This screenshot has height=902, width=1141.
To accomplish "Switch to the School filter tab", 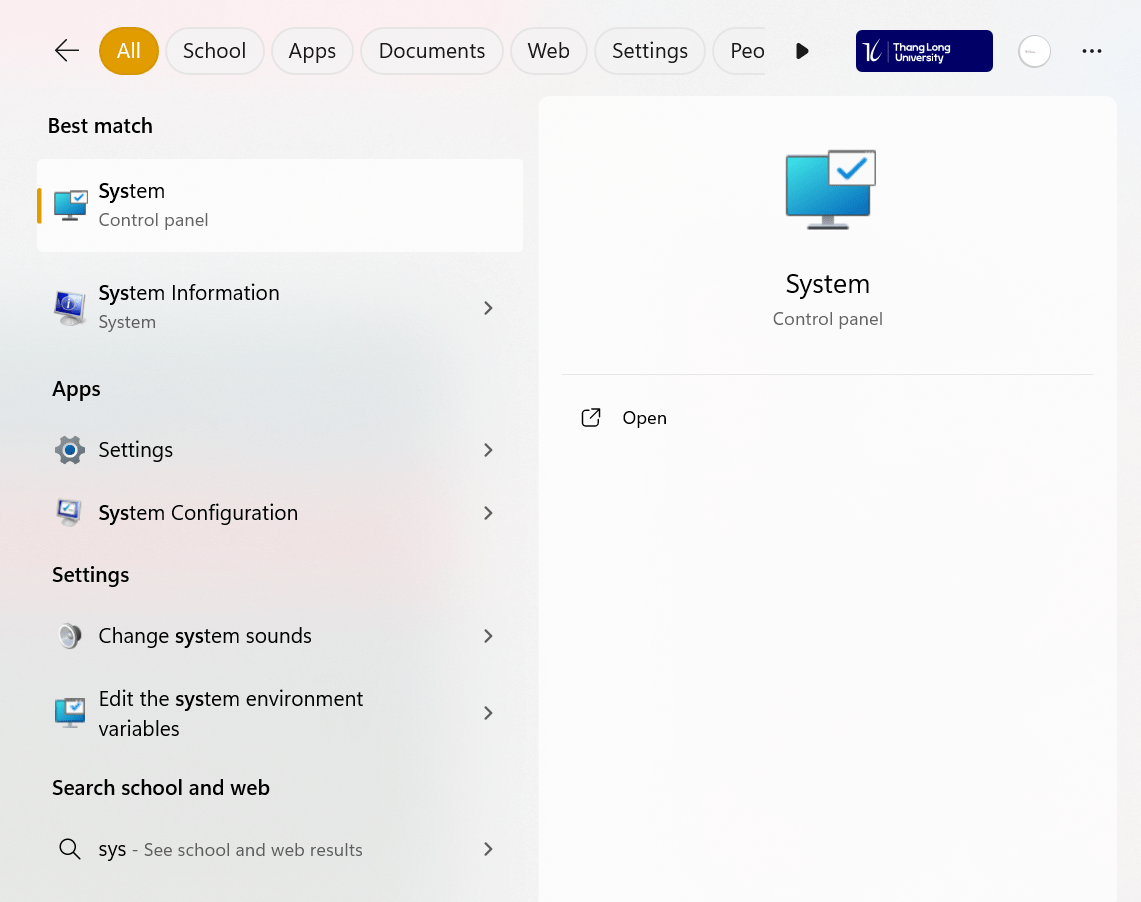I will [x=214, y=51].
